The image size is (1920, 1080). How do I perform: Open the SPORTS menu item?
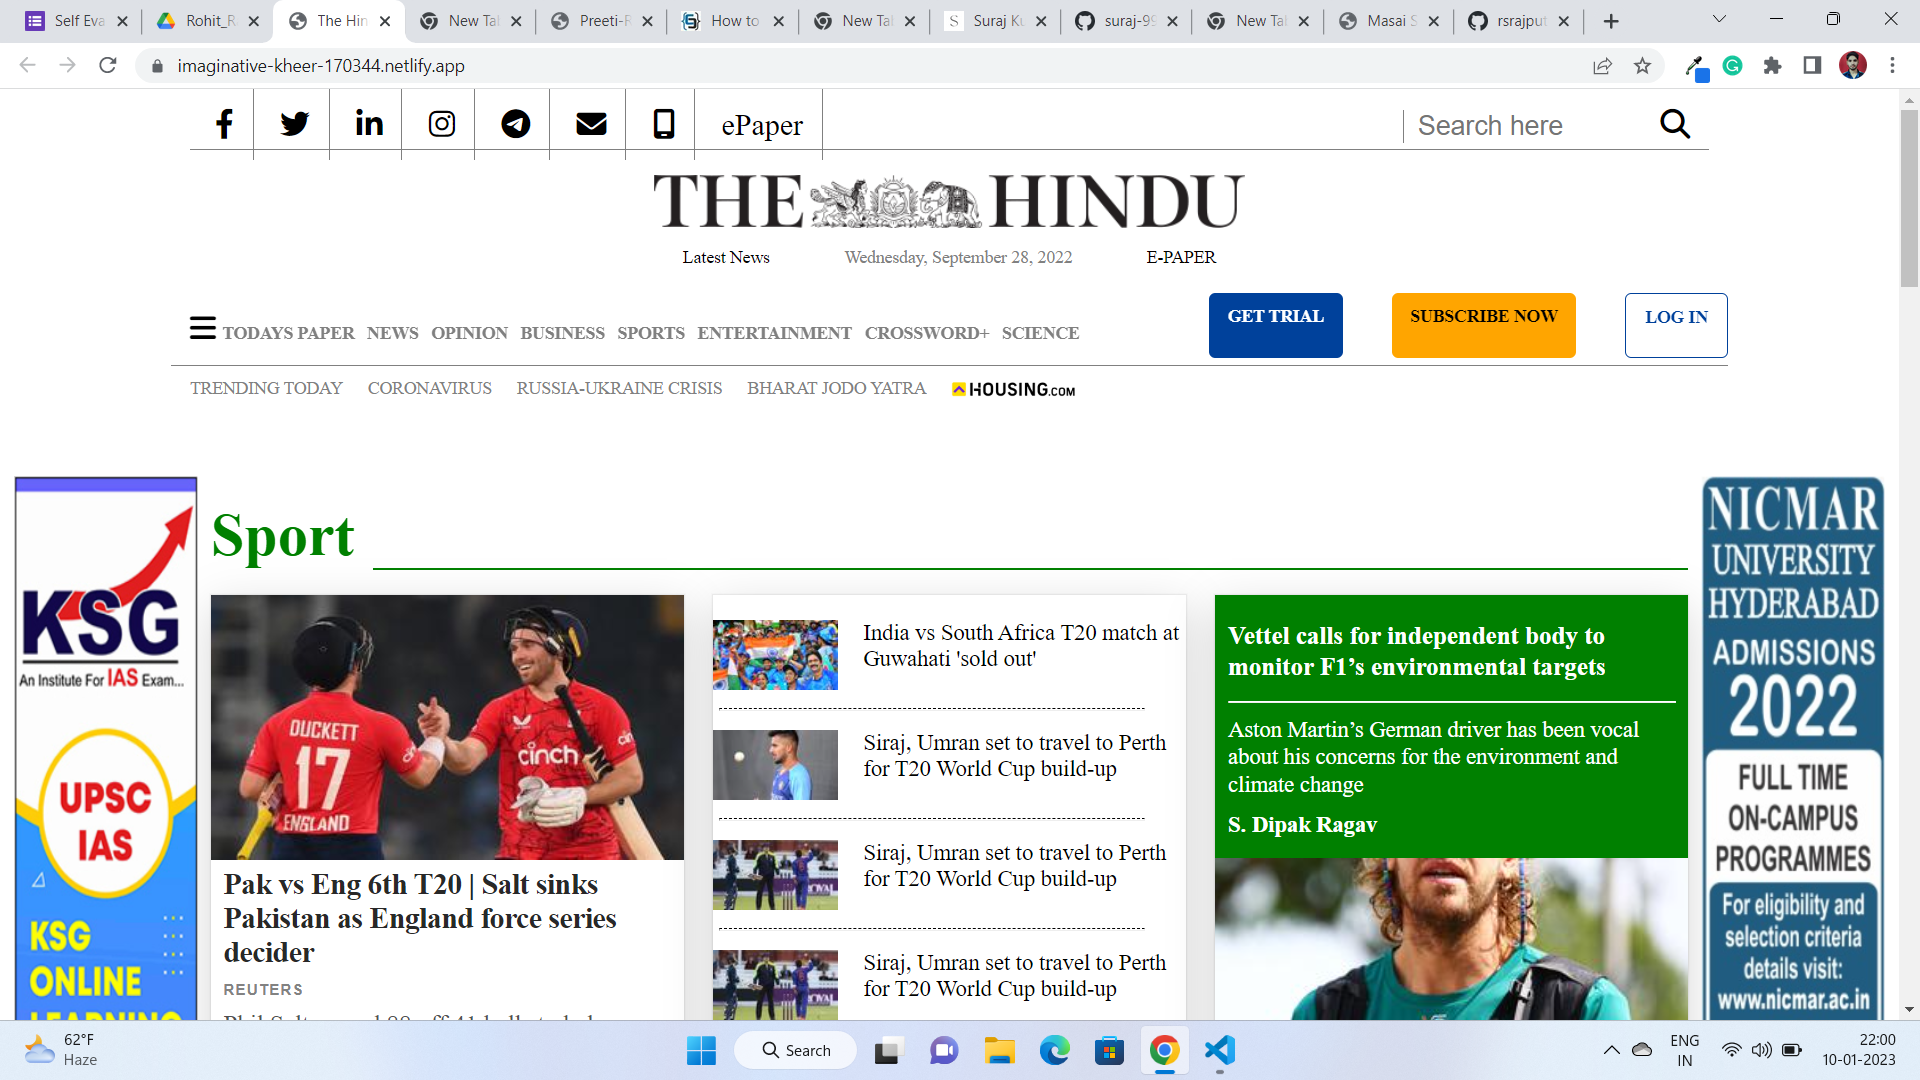(x=651, y=333)
